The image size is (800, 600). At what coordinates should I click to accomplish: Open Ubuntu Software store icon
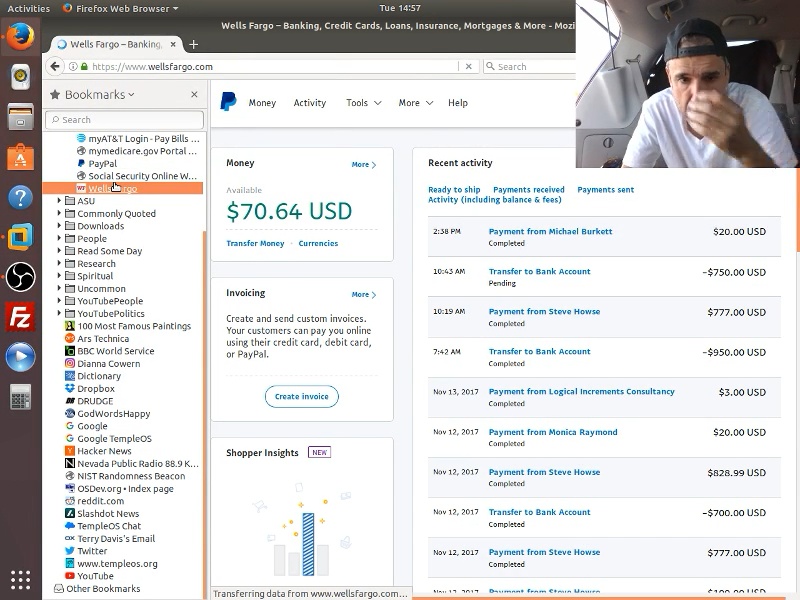(20, 157)
